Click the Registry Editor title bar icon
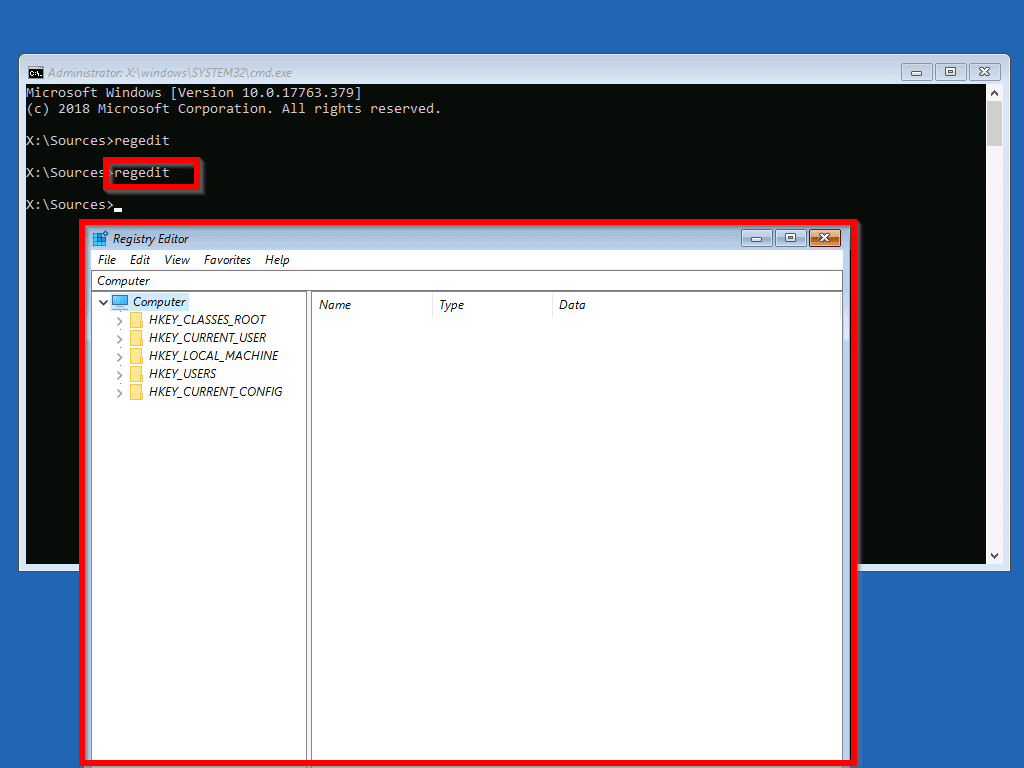This screenshot has width=1024, height=768. 99,238
